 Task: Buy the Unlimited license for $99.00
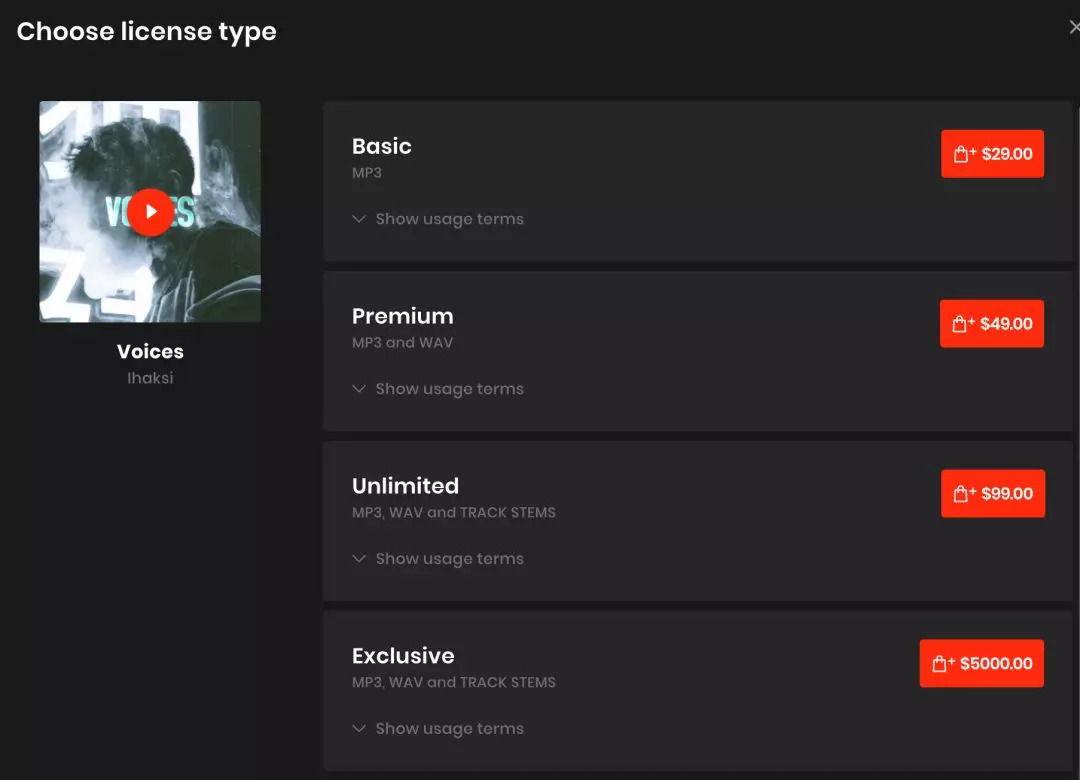pyautogui.click(x=992, y=494)
